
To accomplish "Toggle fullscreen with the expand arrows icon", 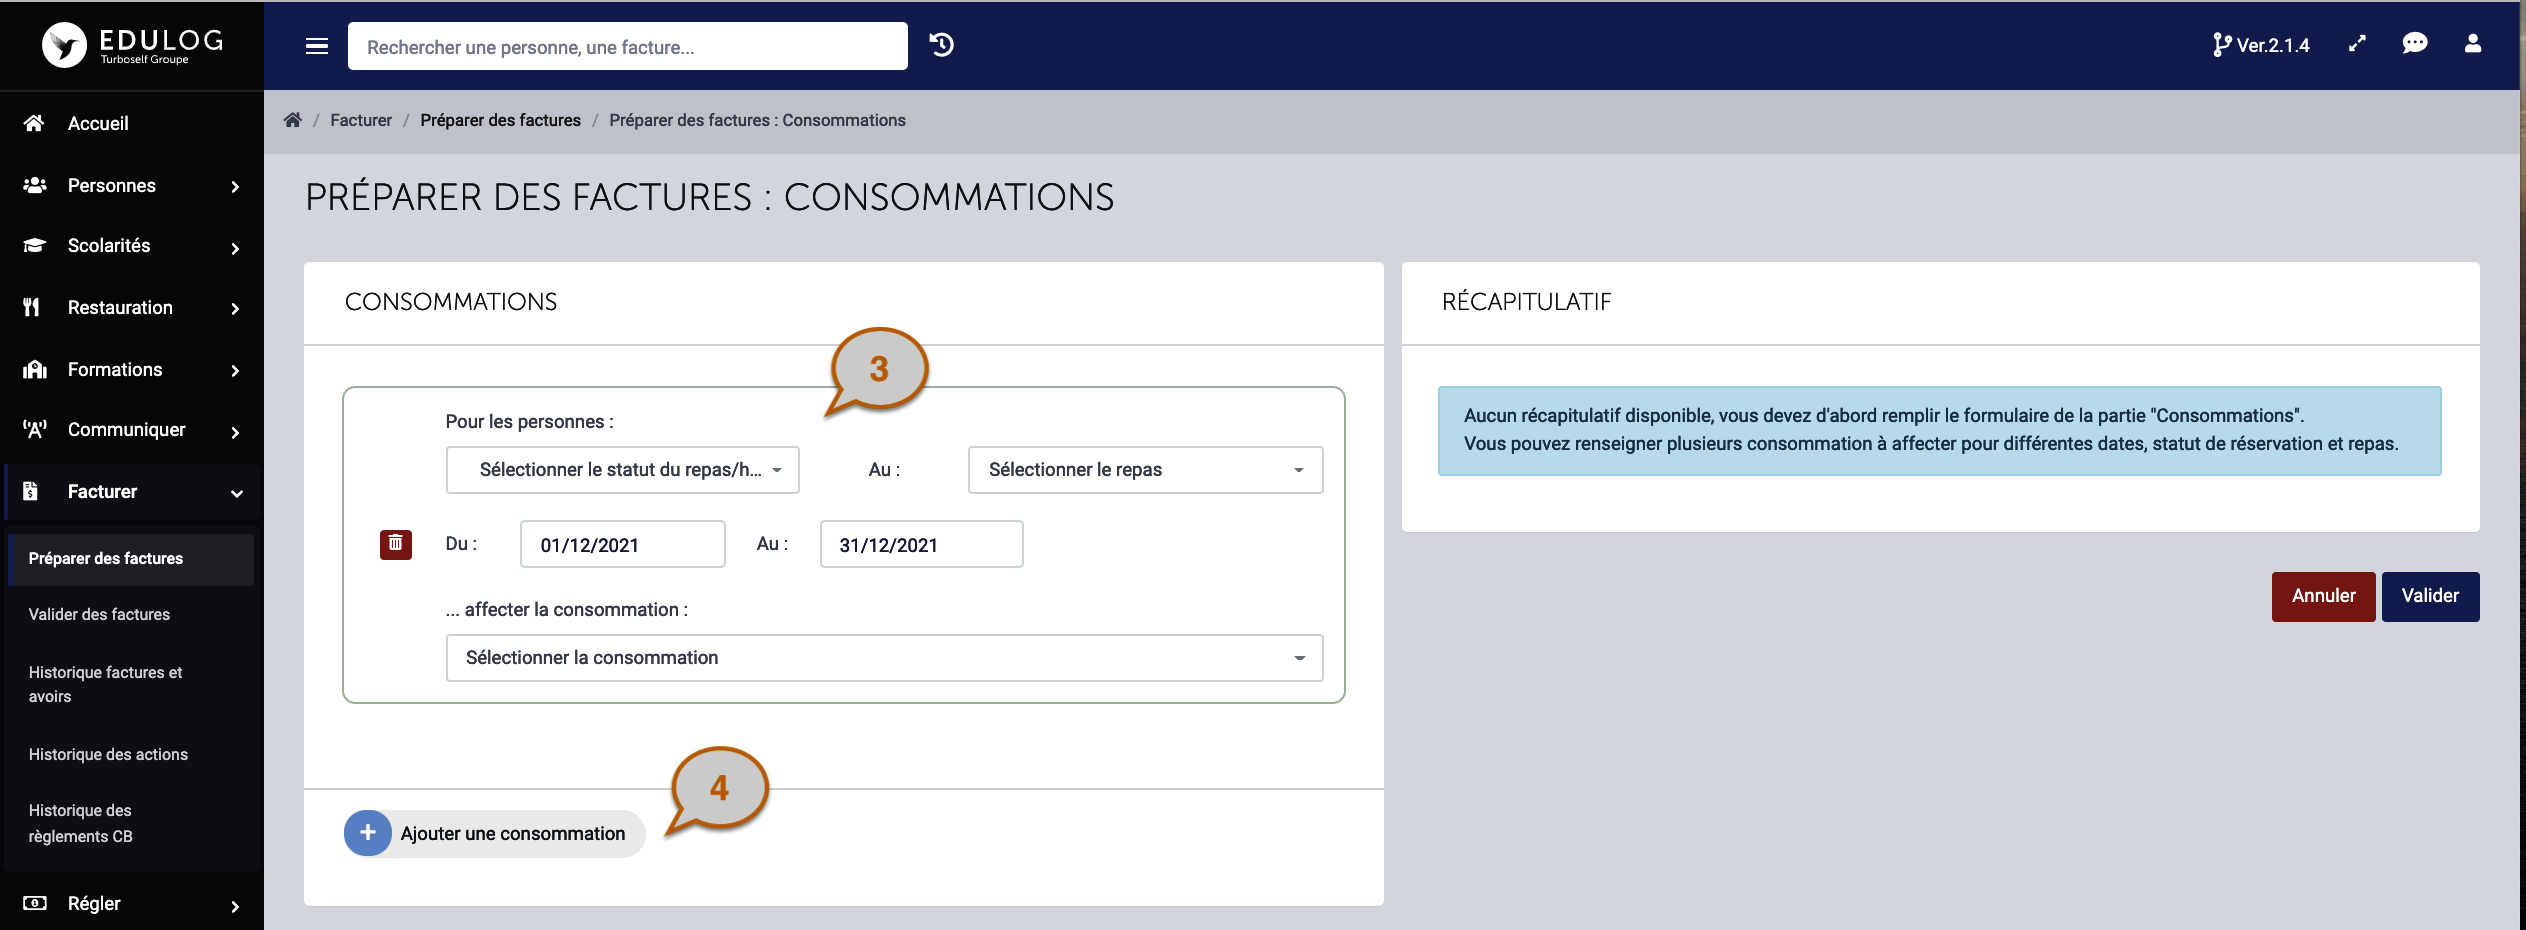I will [2358, 44].
